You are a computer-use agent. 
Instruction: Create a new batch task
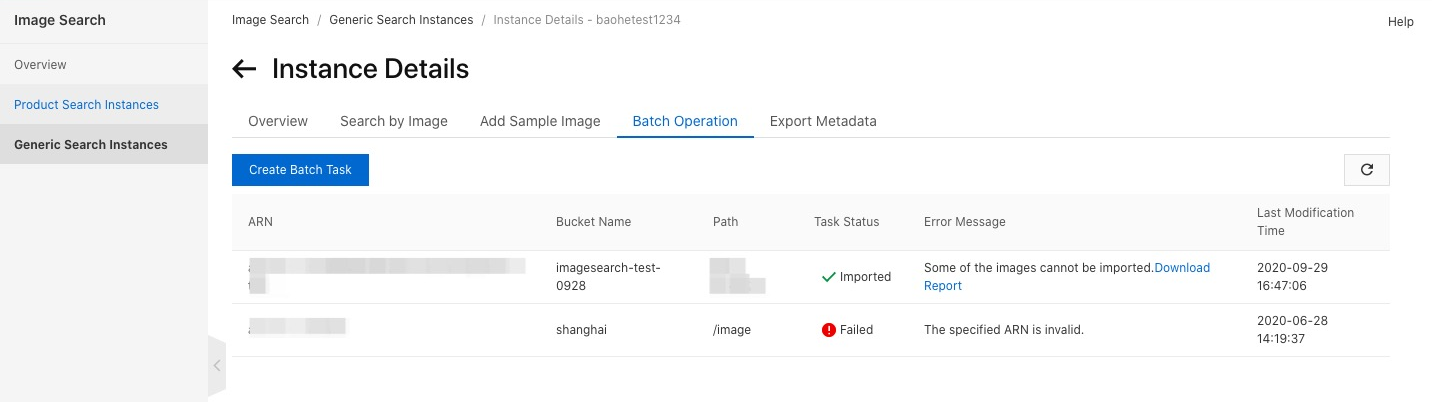coord(300,170)
